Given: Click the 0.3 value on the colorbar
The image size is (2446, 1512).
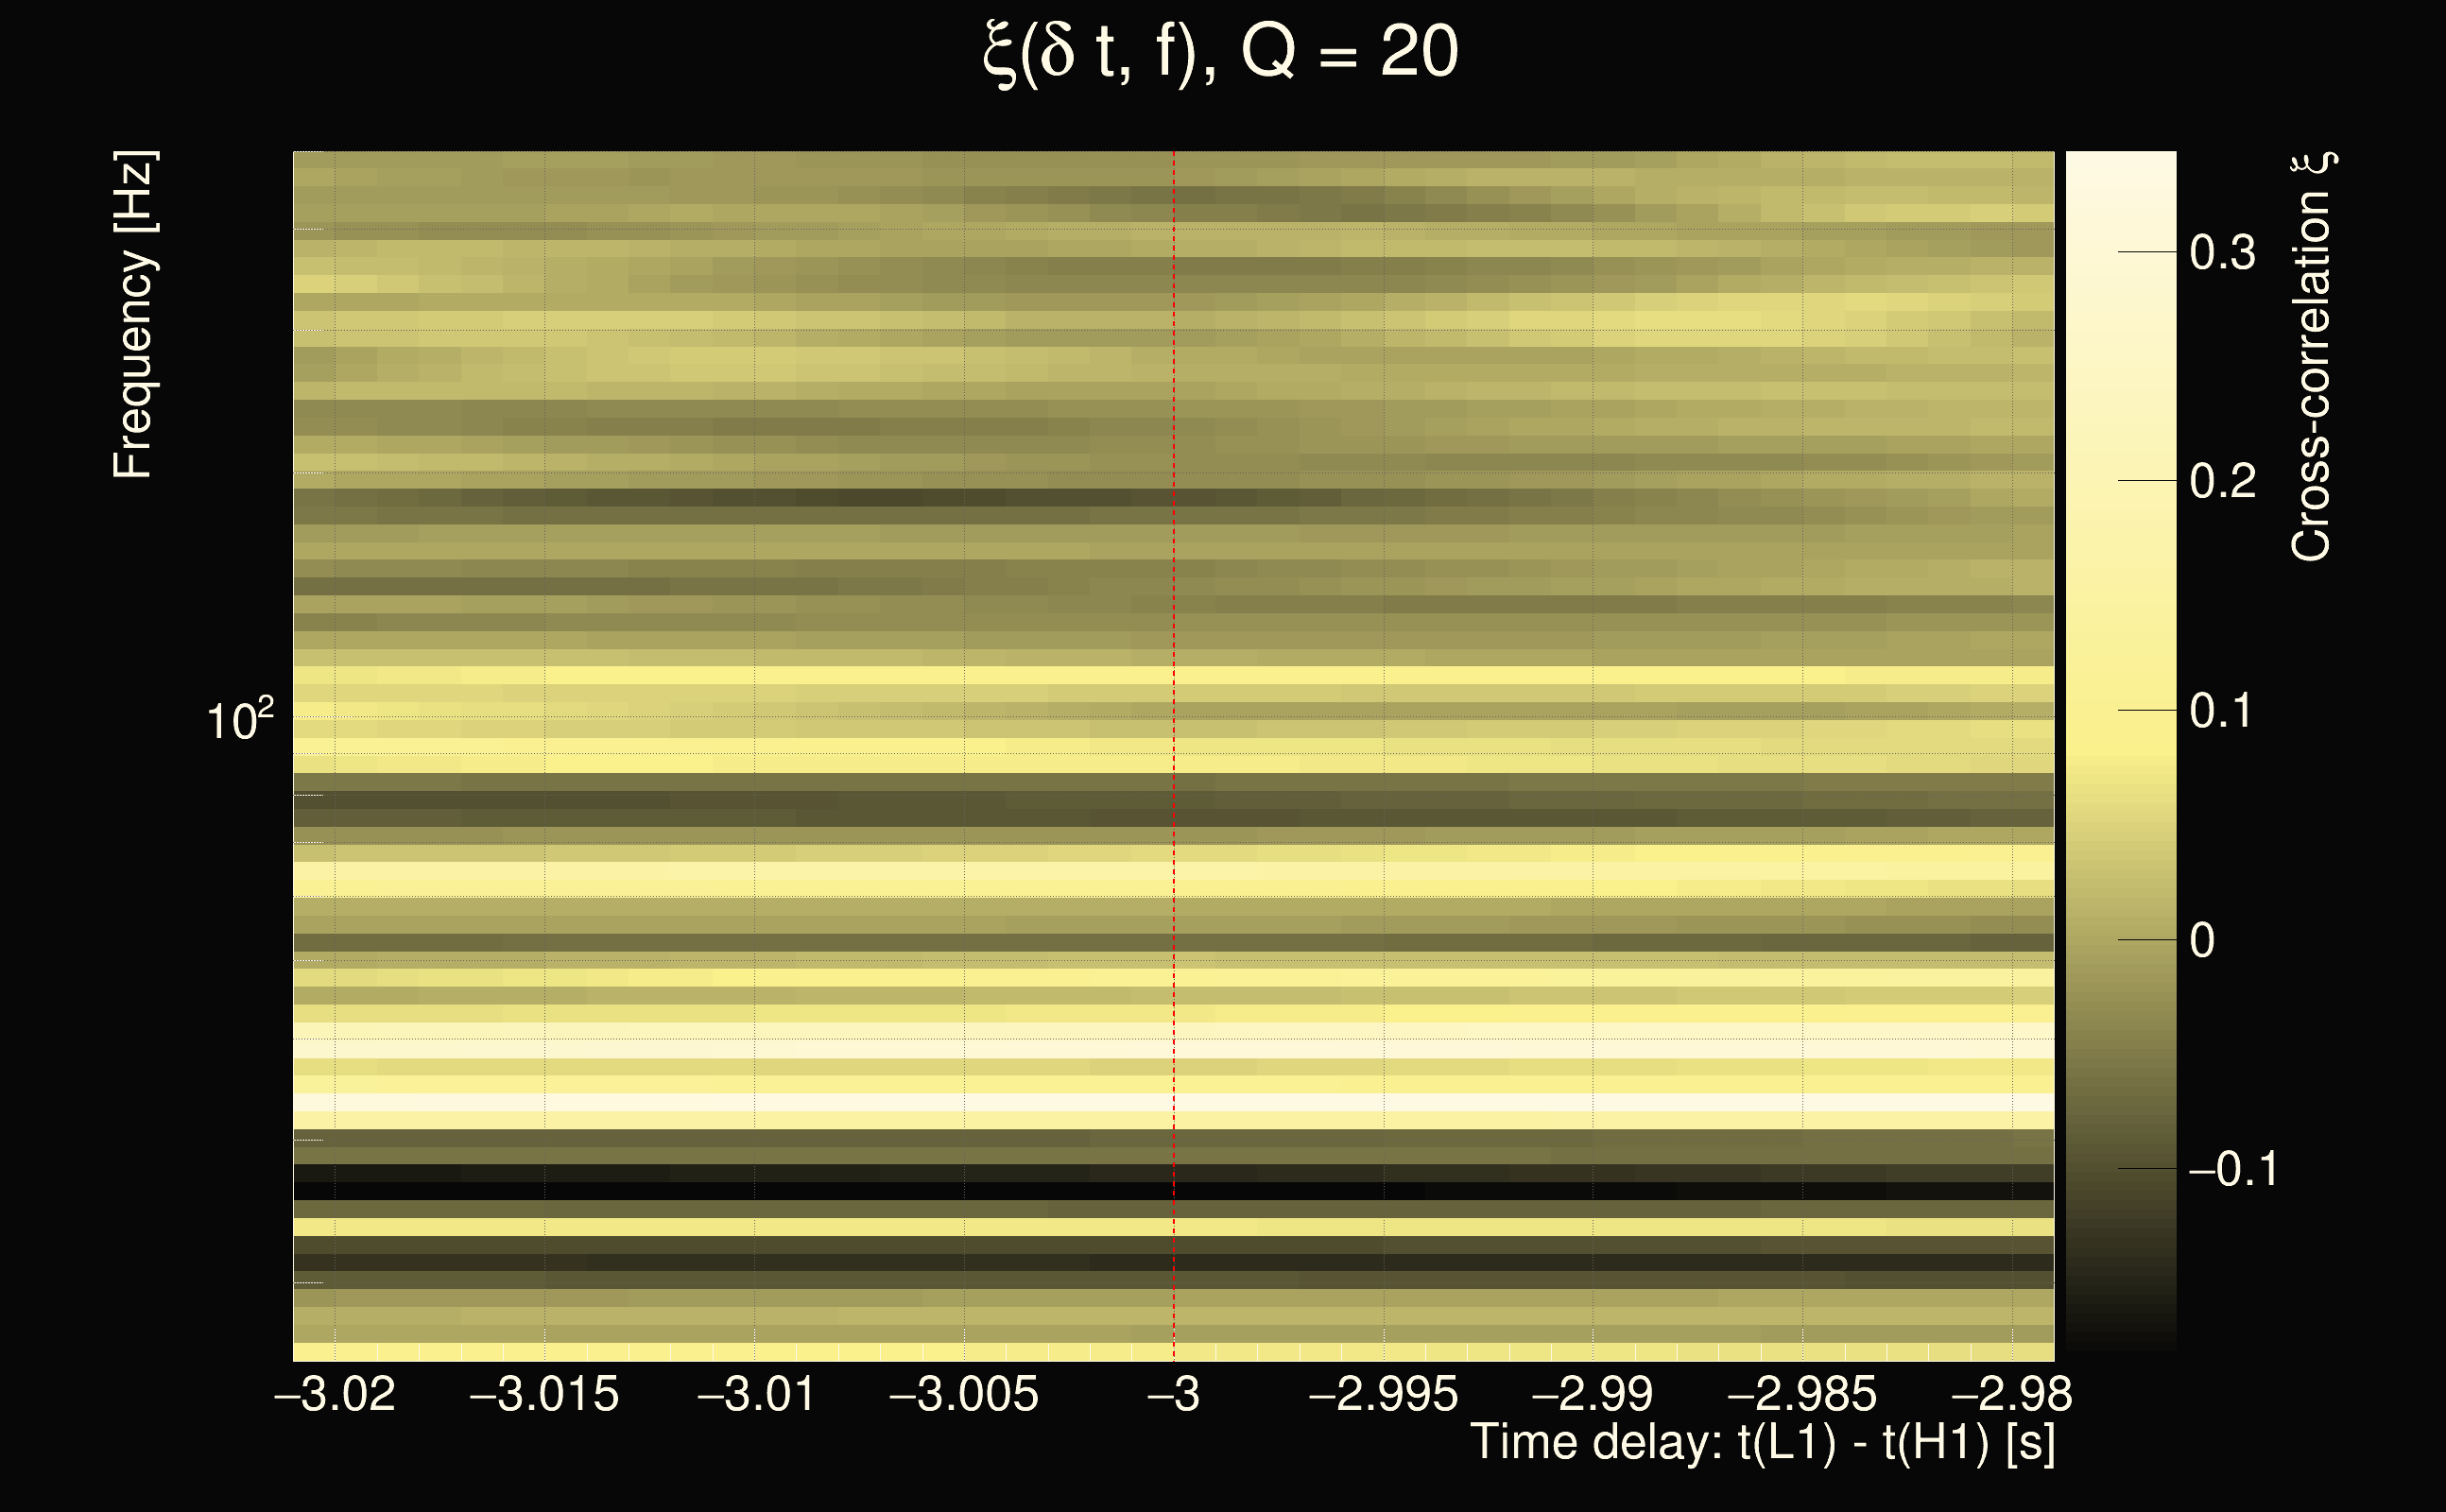Looking at the screenshot, I should click(x=2222, y=252).
